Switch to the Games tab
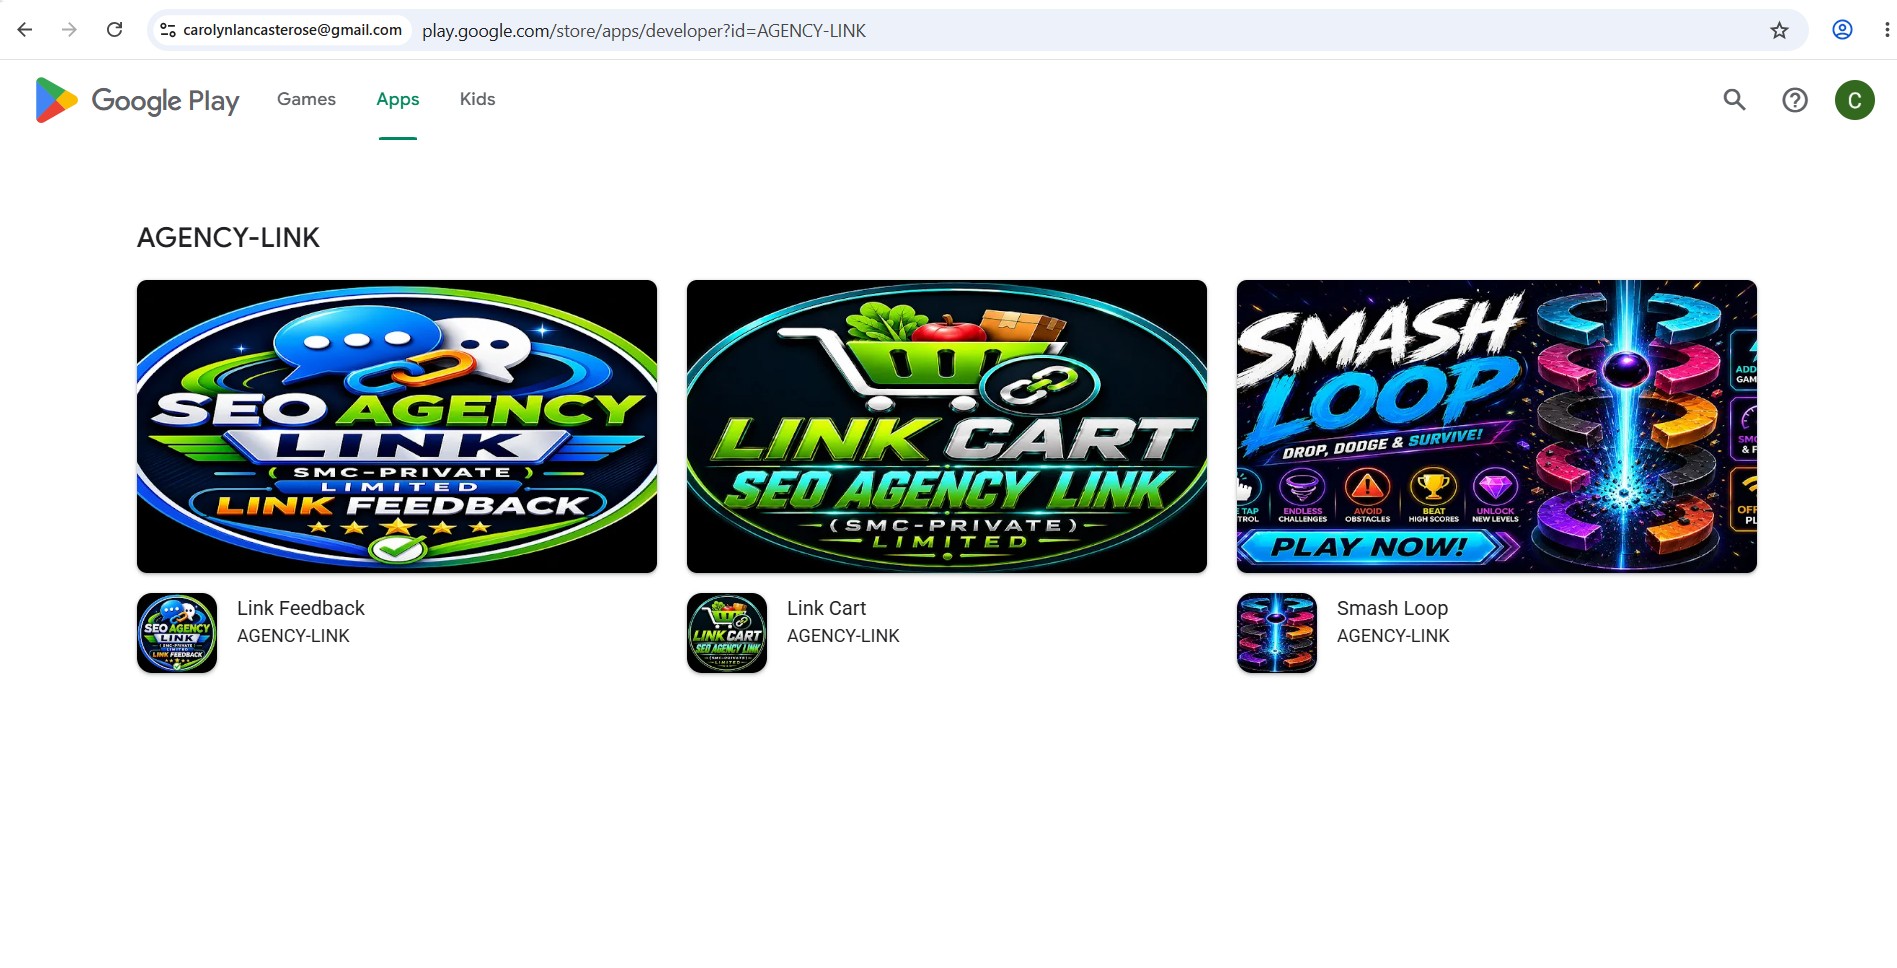1897x968 pixels. pos(306,99)
